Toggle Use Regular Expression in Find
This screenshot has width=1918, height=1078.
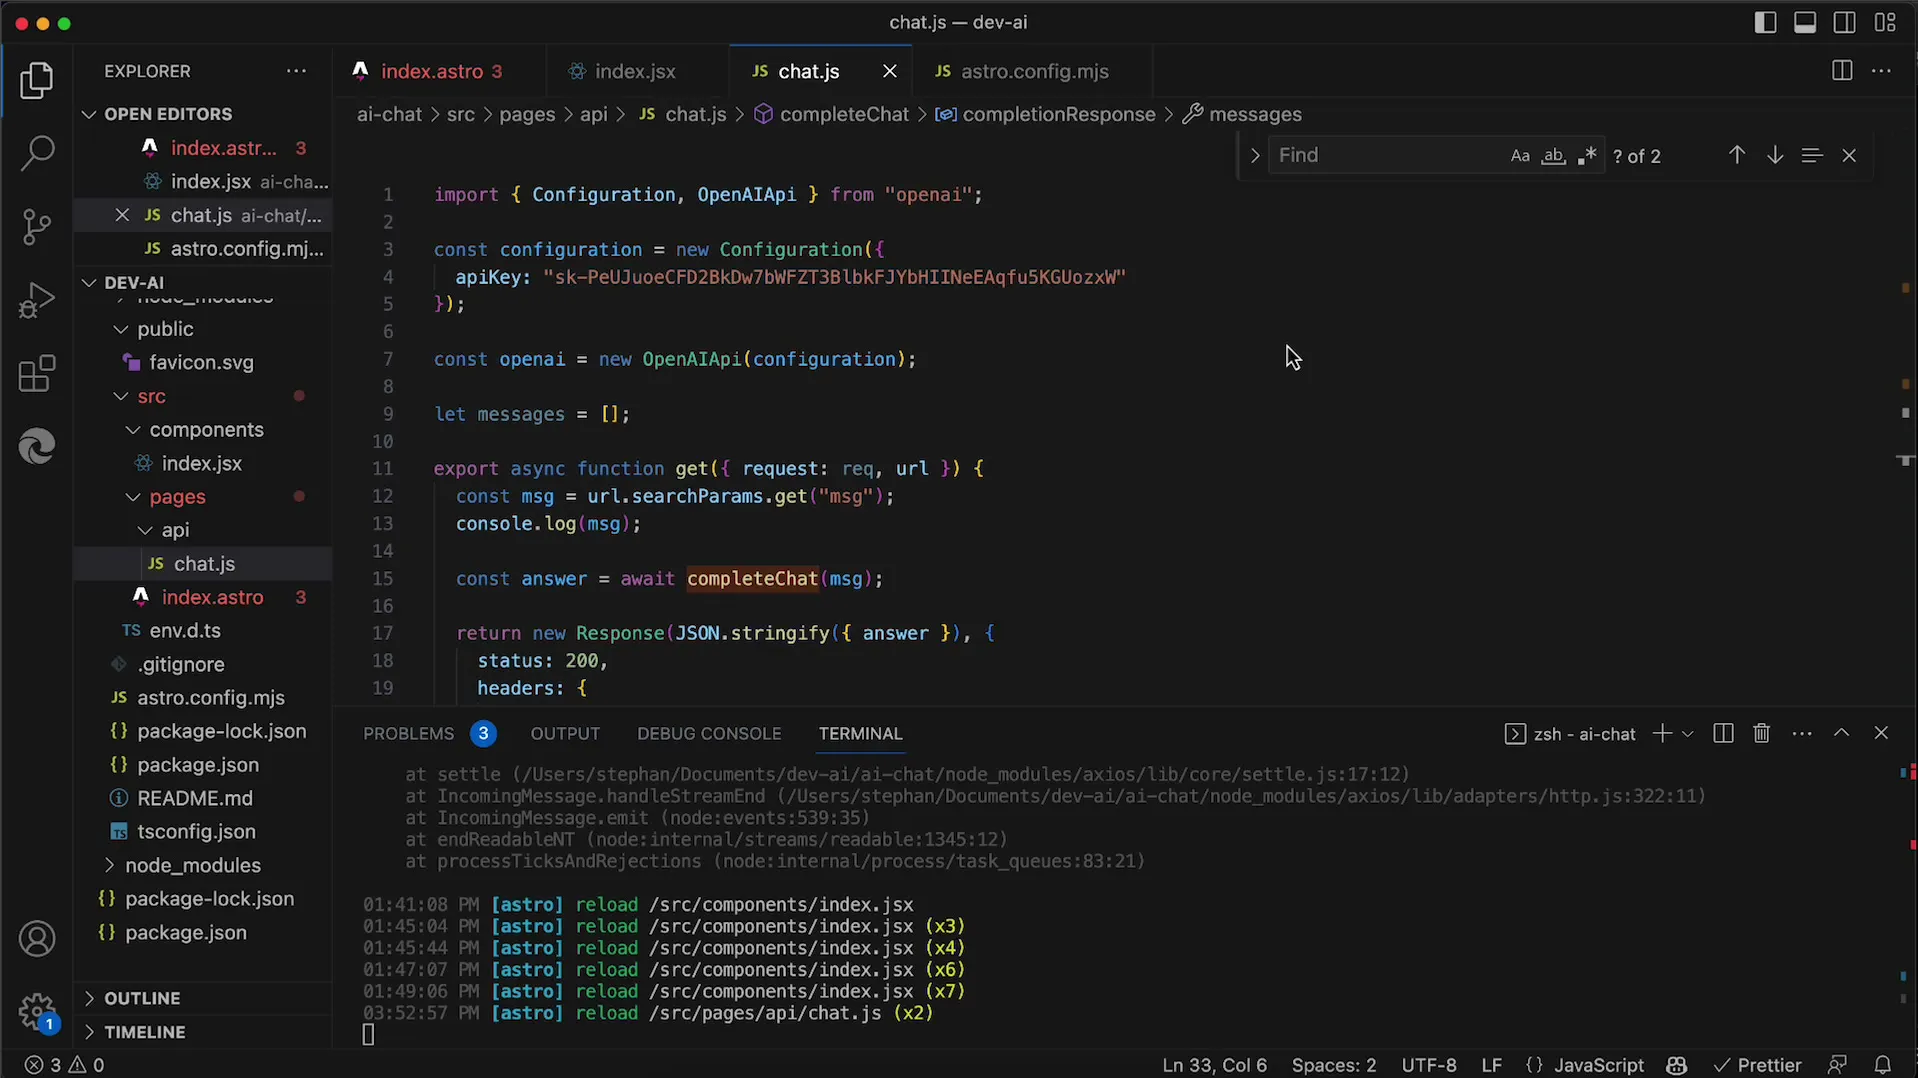(1587, 156)
